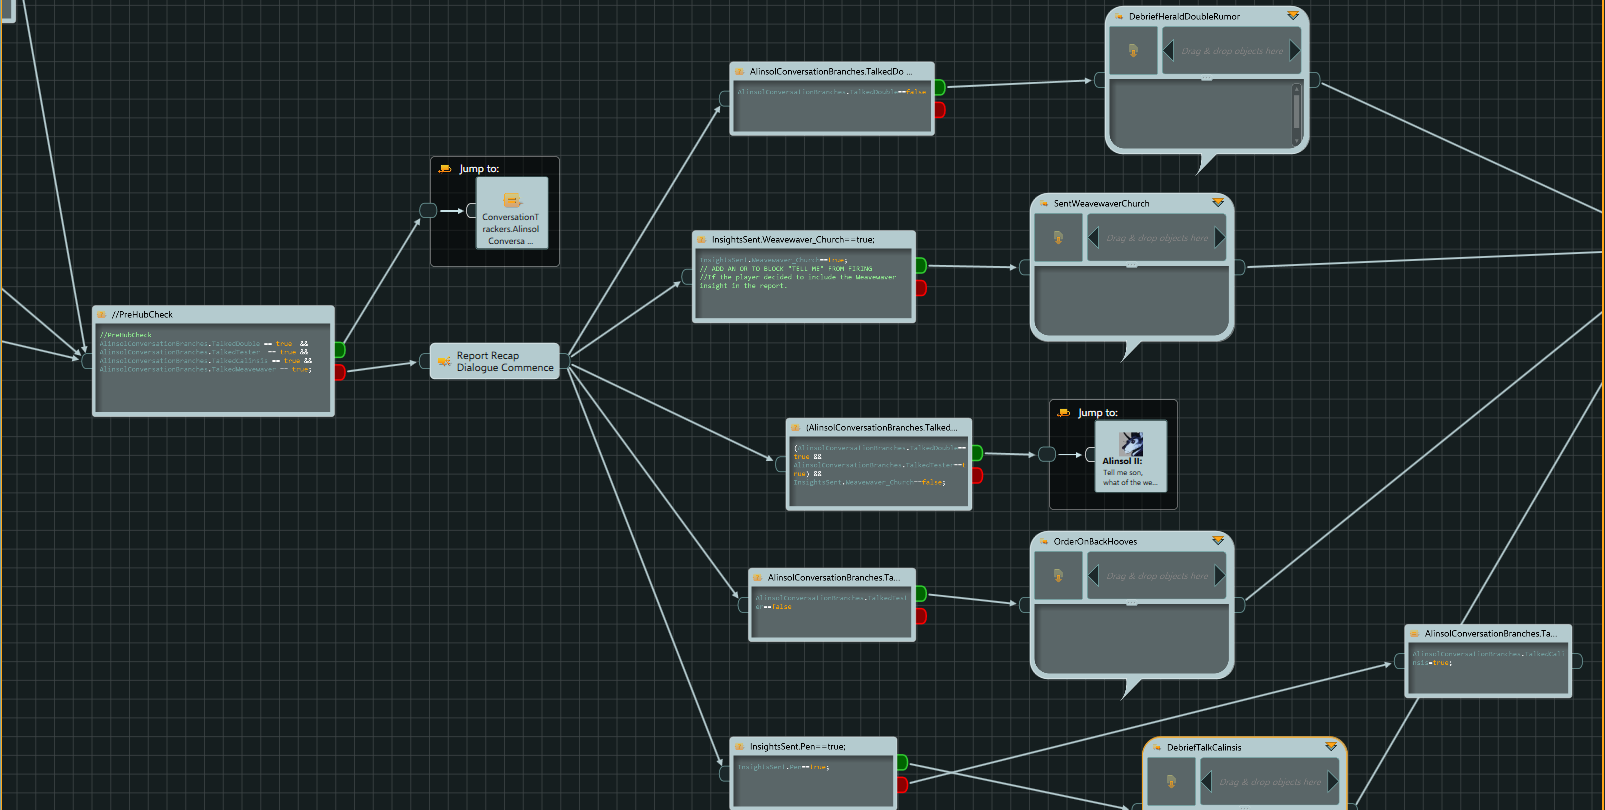1605x810 pixels.
Task: Select the //PreHubCheck condition node title
Action: 142,314
